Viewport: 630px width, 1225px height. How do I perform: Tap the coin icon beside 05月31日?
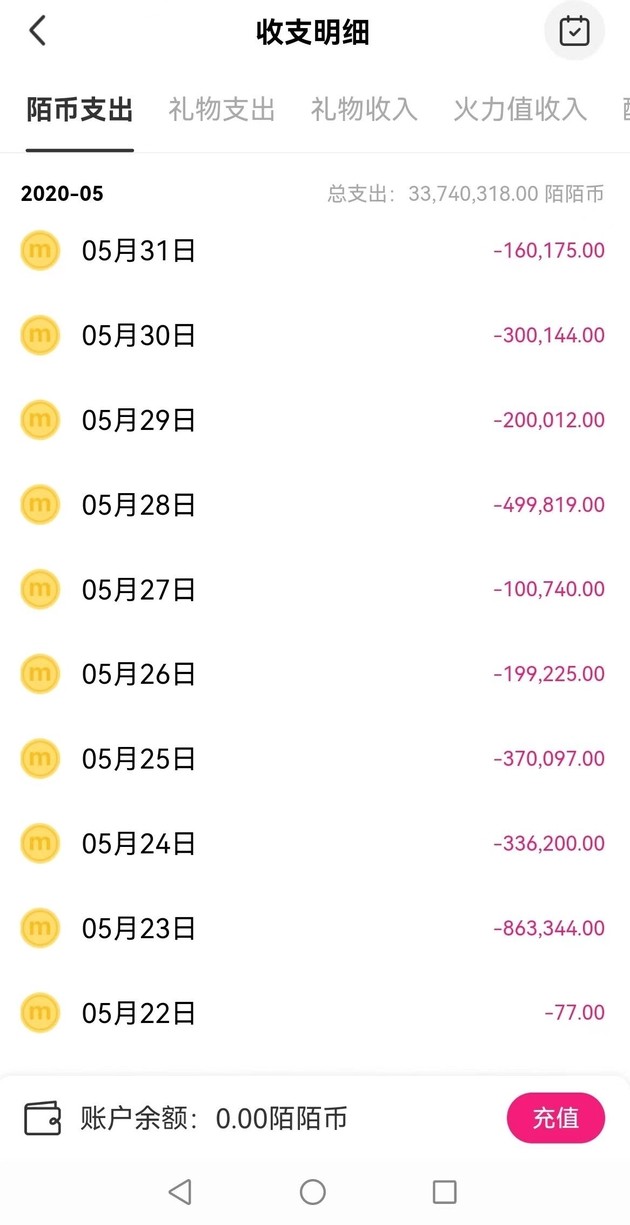click(39, 250)
